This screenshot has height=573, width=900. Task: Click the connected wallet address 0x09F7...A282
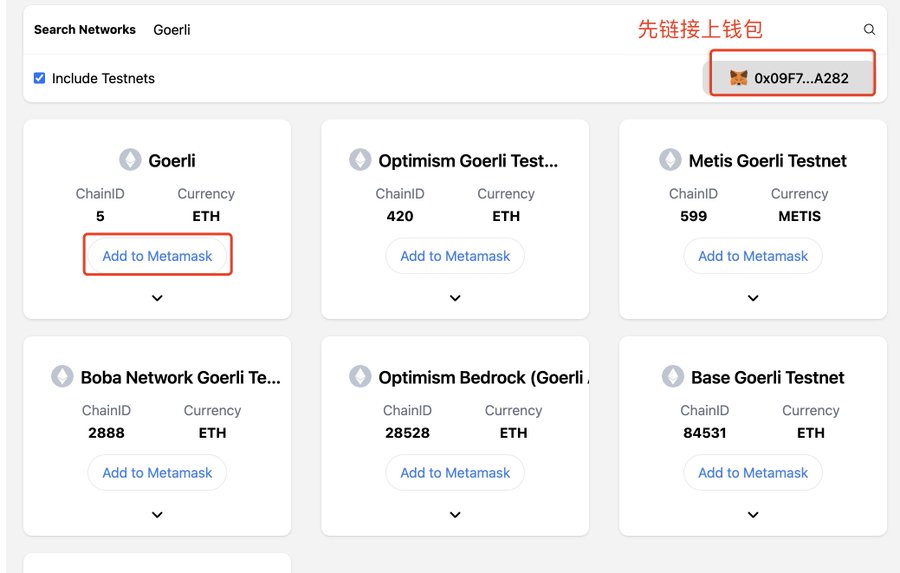(x=801, y=78)
